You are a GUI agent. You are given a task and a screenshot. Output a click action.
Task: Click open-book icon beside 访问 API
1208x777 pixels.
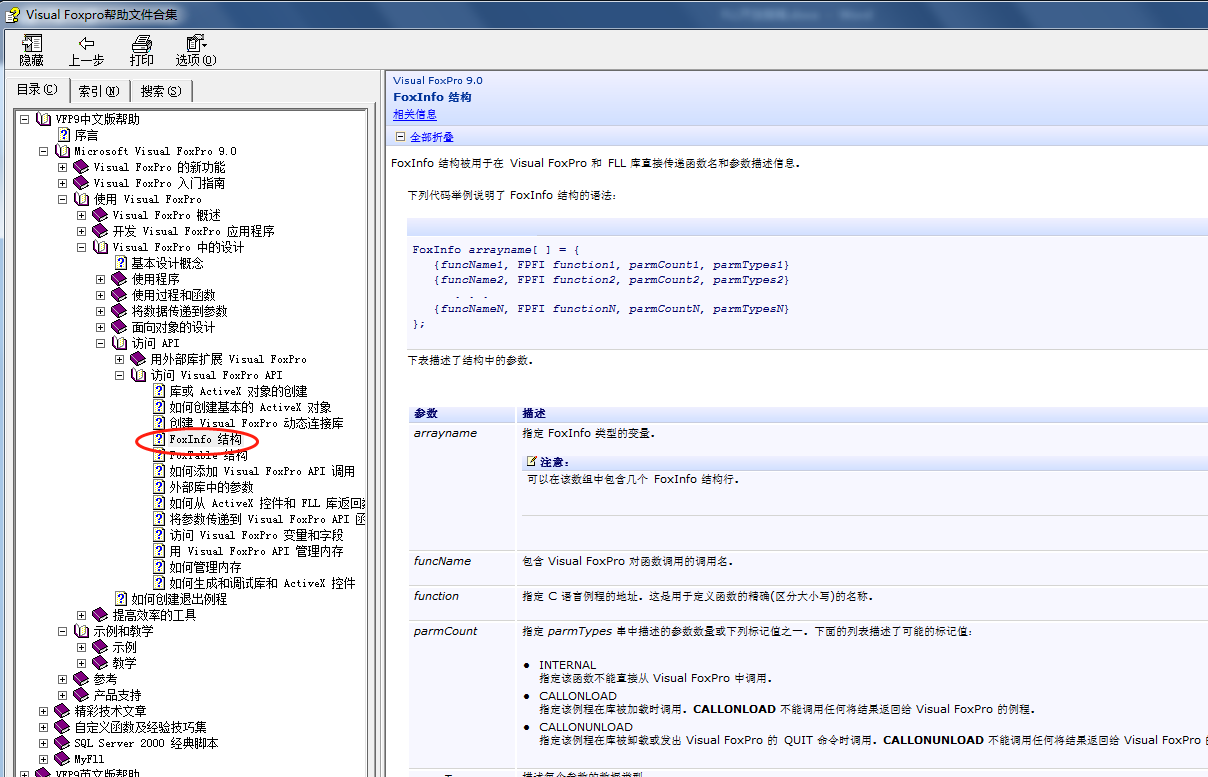click(119, 343)
